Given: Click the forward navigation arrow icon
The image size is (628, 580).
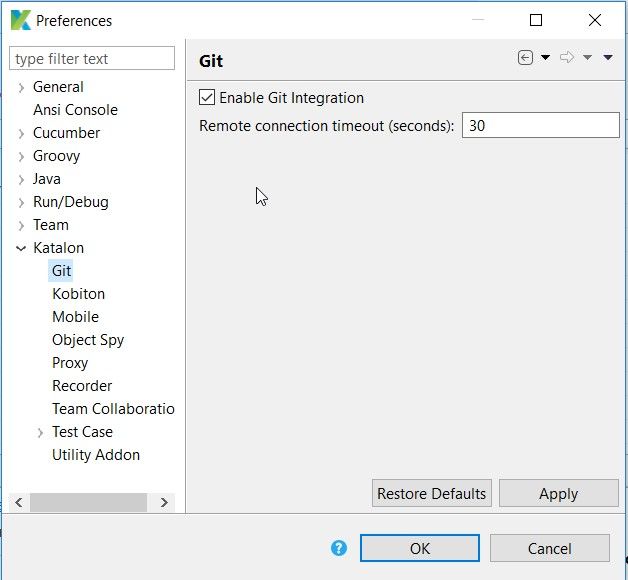Looking at the screenshot, I should [x=567, y=58].
